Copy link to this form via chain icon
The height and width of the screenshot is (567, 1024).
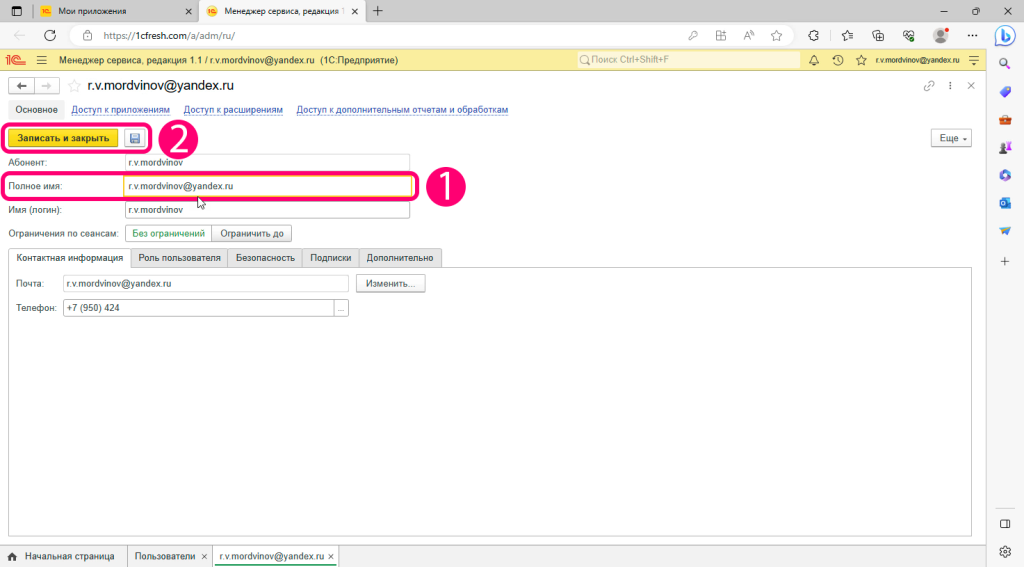click(x=929, y=86)
